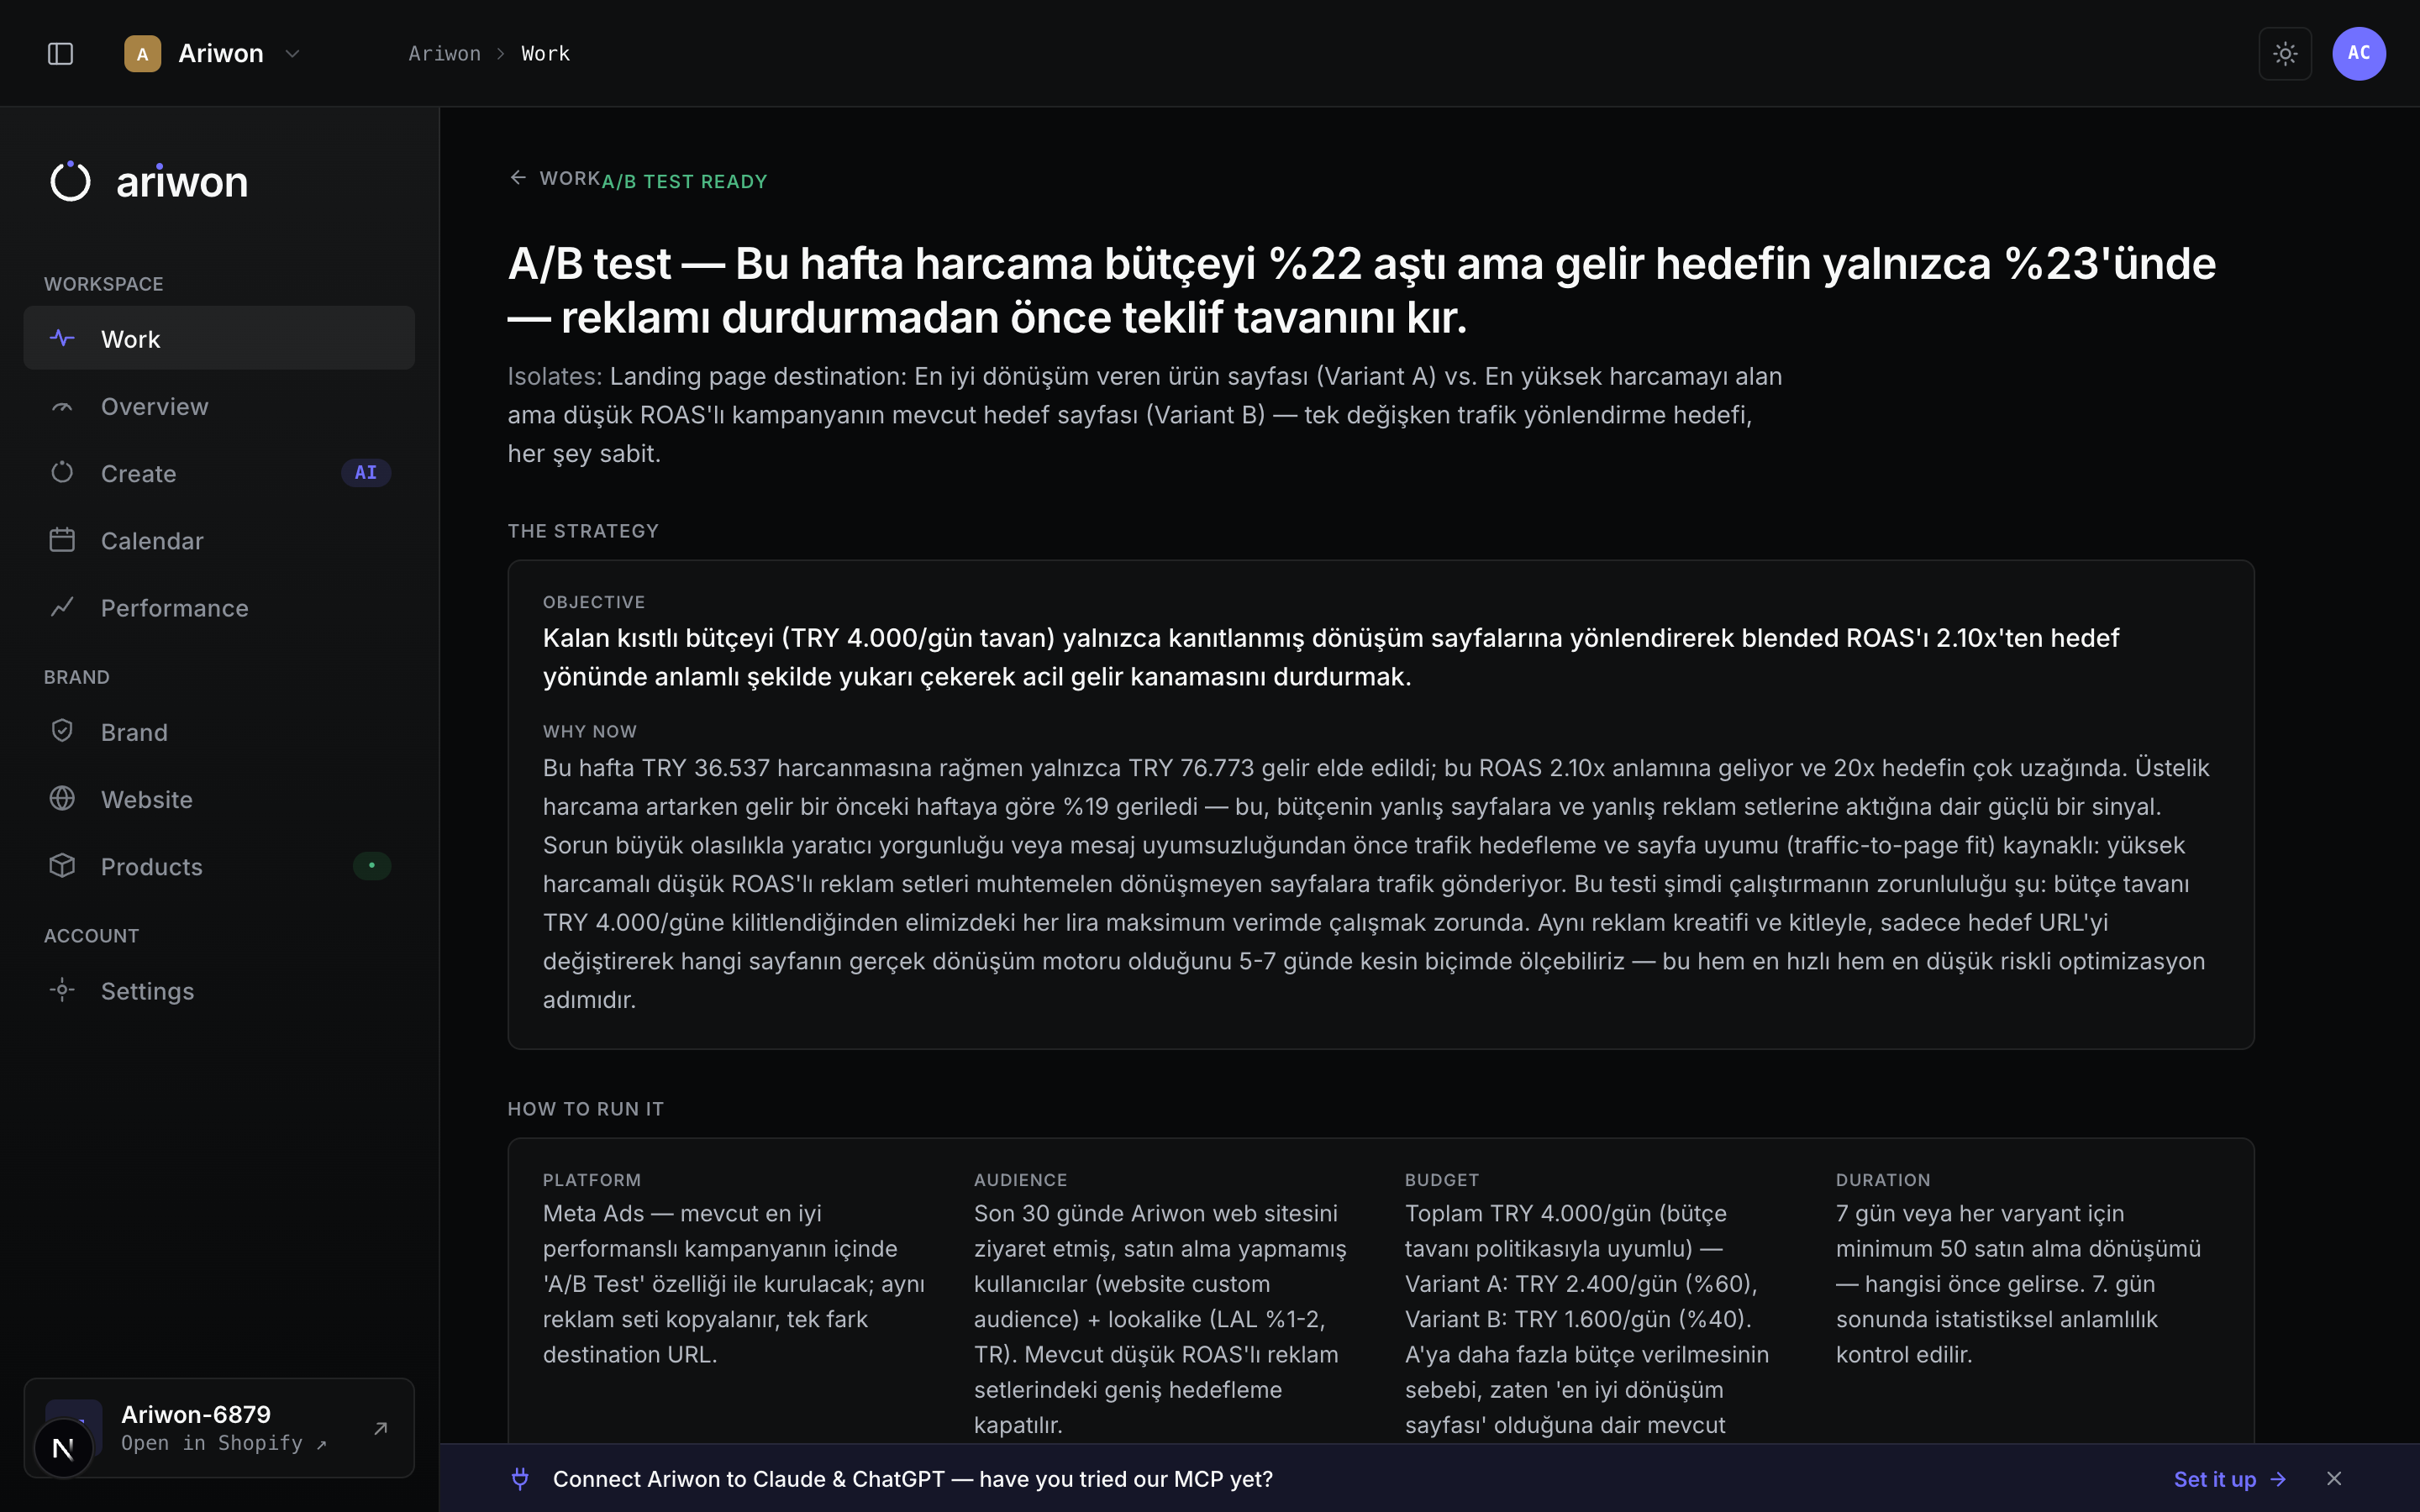Screen dimensions: 2420x1512
Task: Open the Brand page
Action: point(219,732)
